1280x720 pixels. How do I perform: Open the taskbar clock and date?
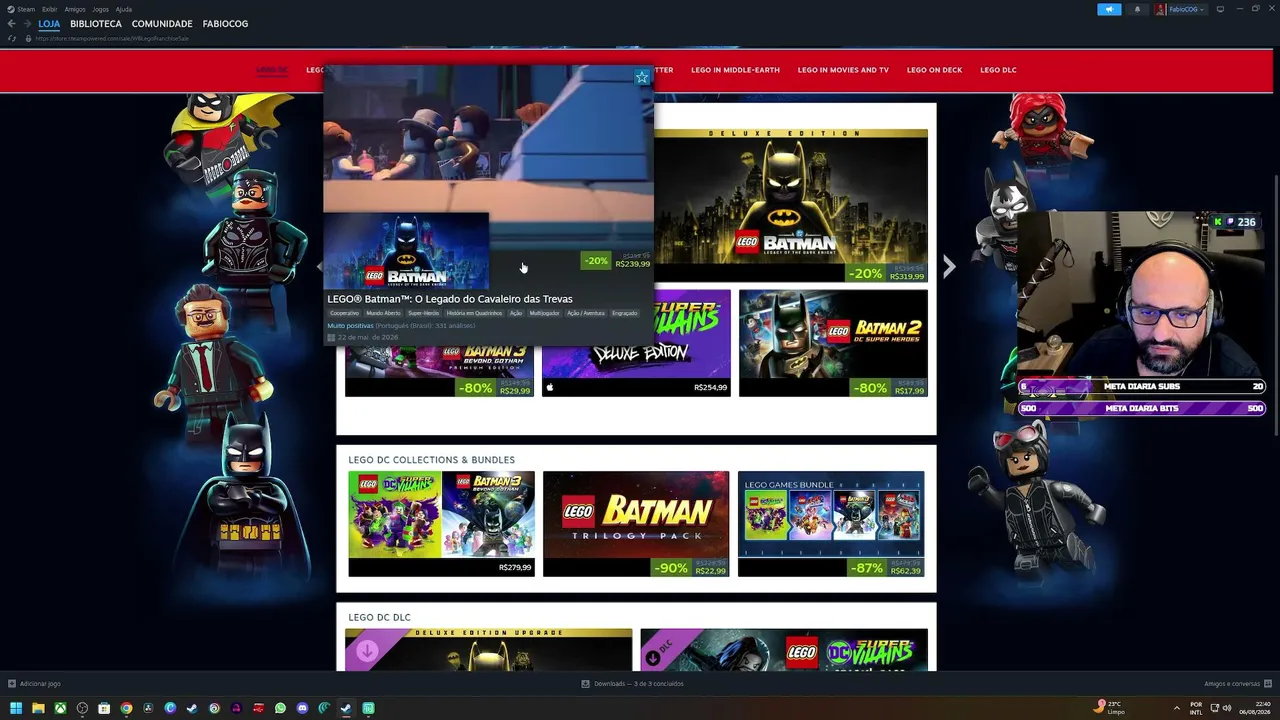pos(1254,708)
